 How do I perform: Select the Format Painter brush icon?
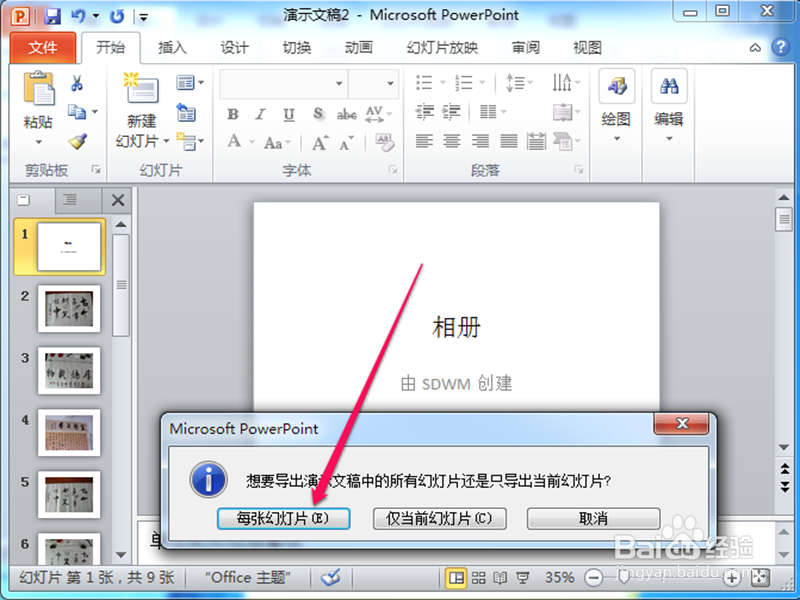coord(78,141)
